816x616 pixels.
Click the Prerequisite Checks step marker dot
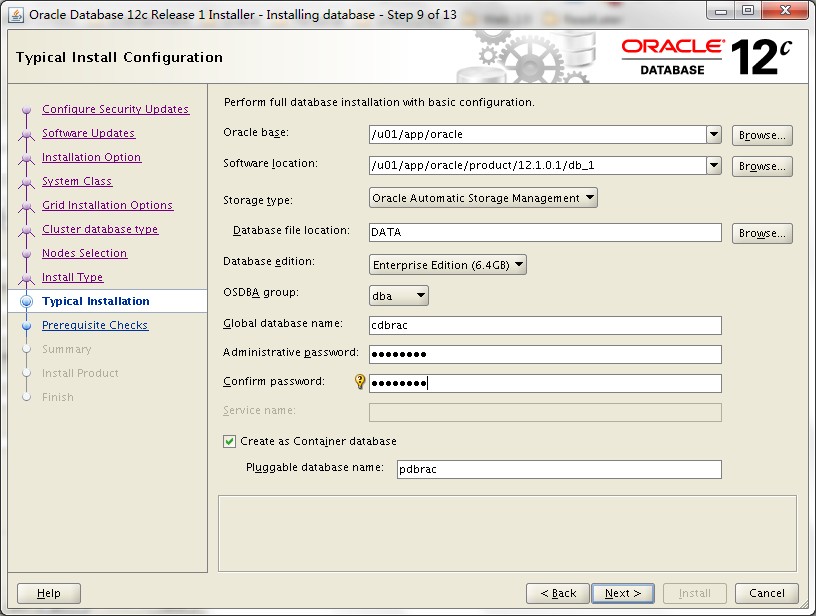27,326
